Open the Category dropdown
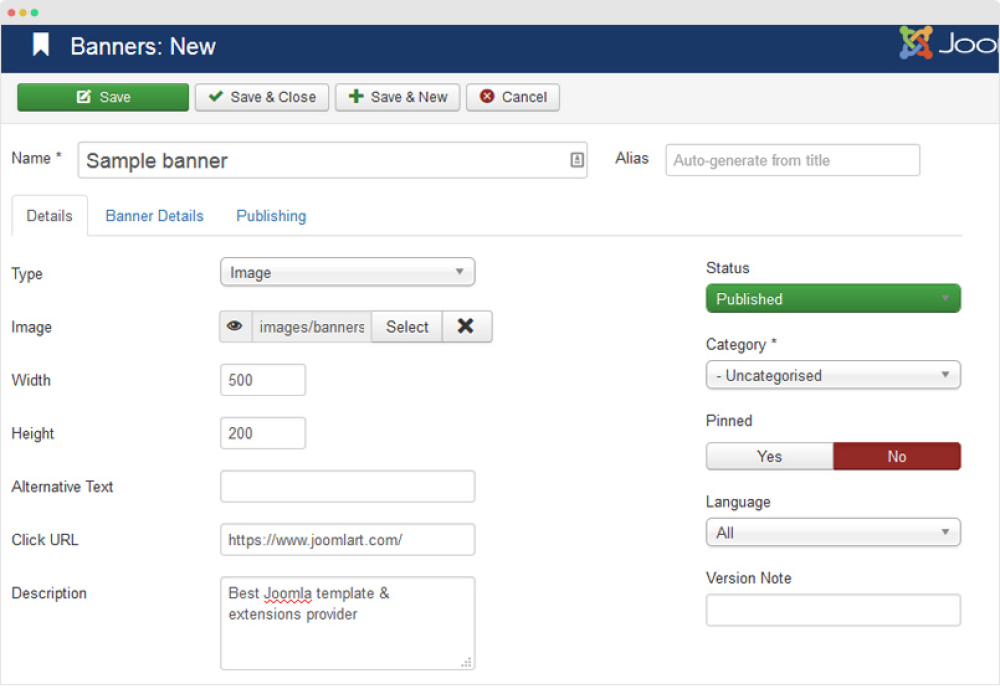This screenshot has width=1000, height=689. (832, 376)
